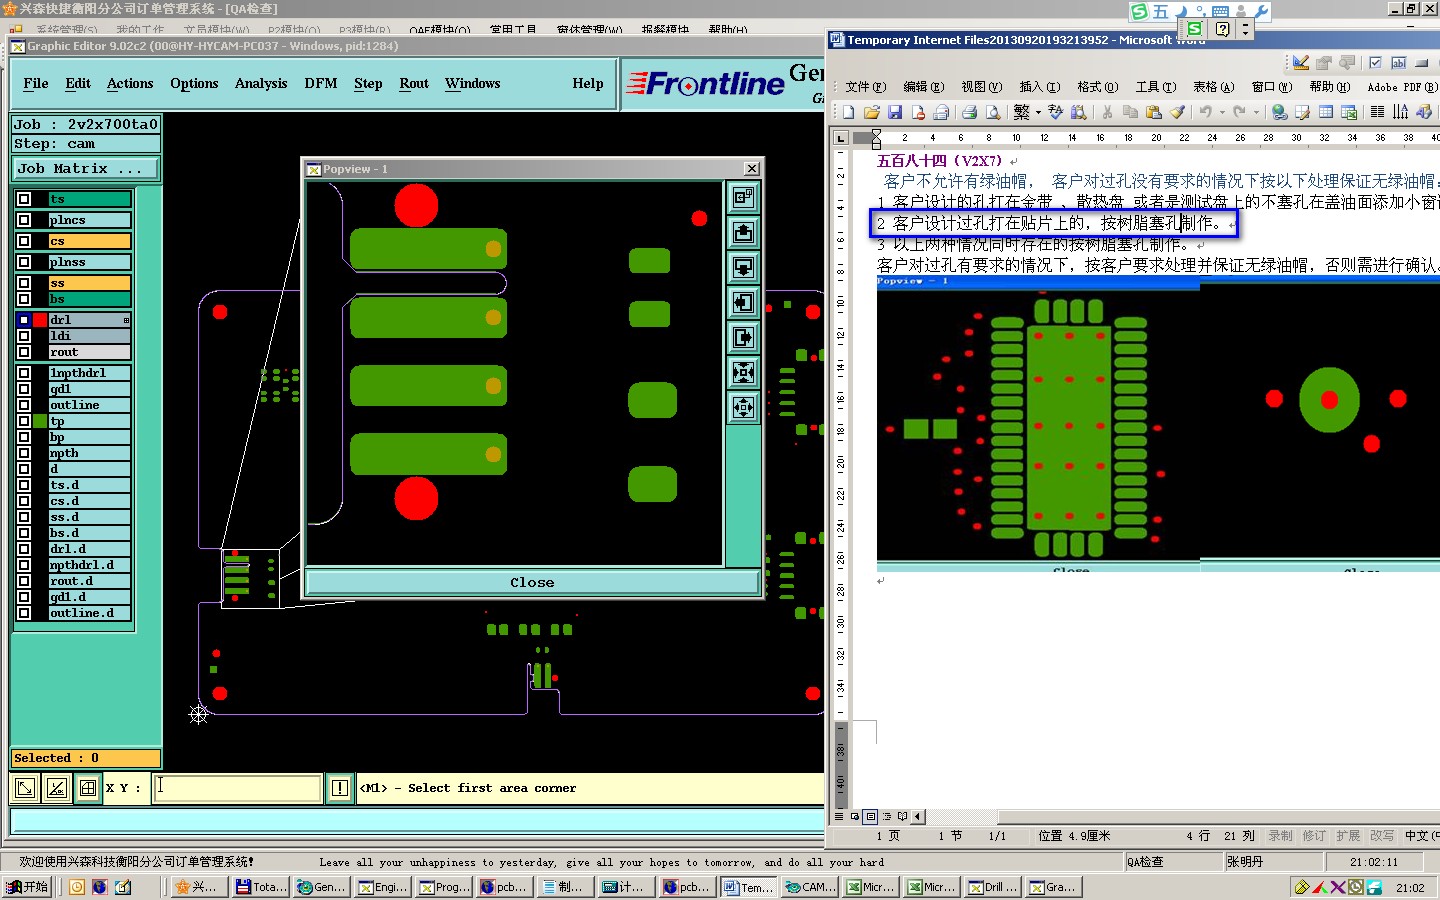This screenshot has height=900, width=1440.
Task: Click Word Insert Table icon
Action: (1326, 112)
